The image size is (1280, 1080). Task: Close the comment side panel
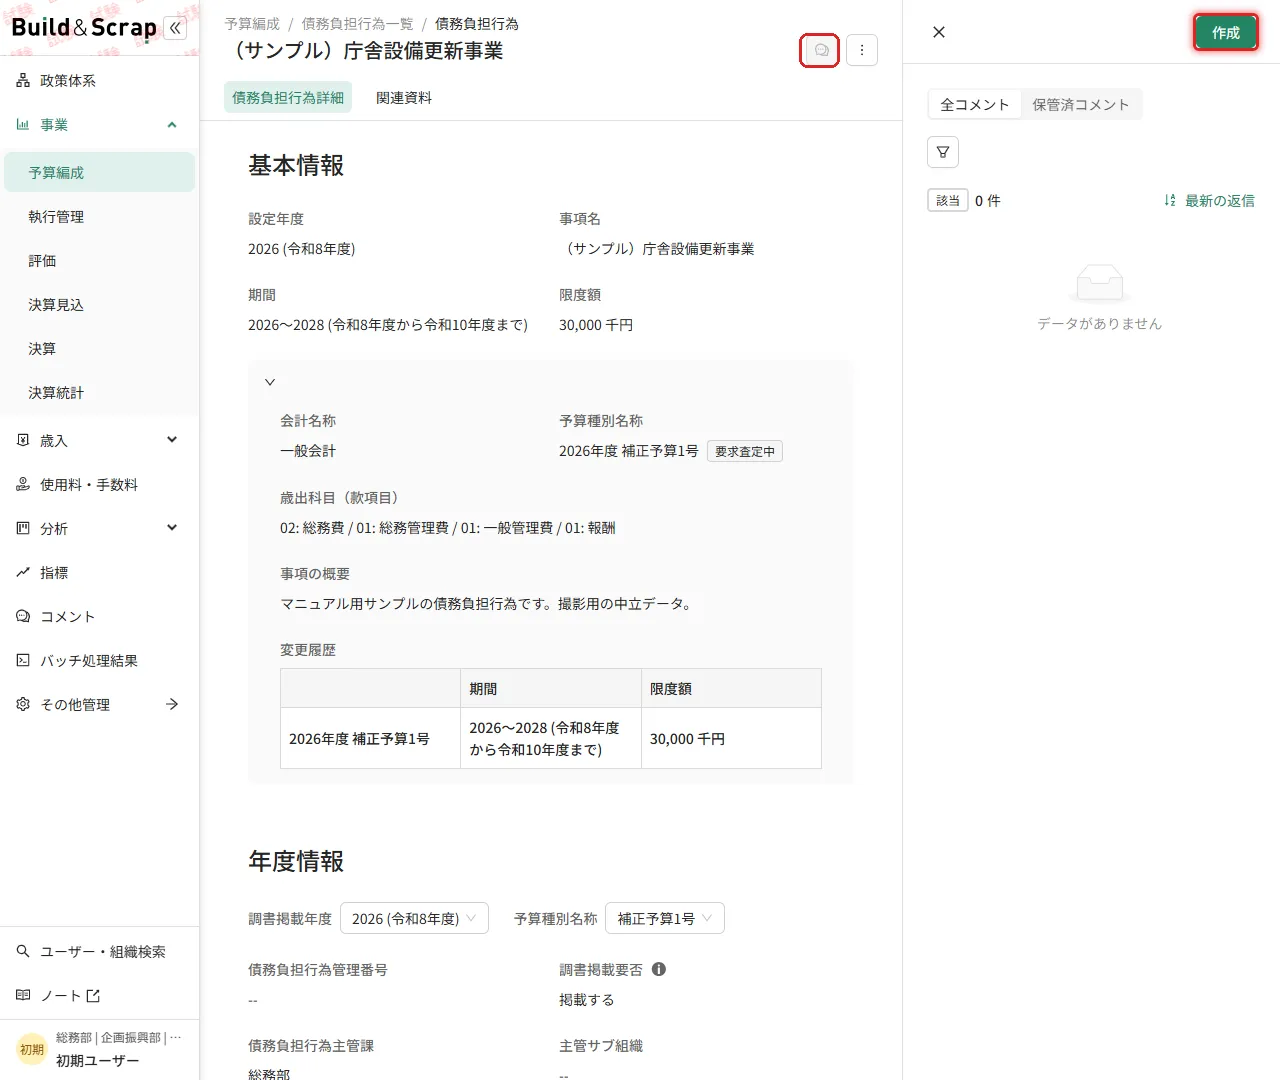tap(939, 32)
